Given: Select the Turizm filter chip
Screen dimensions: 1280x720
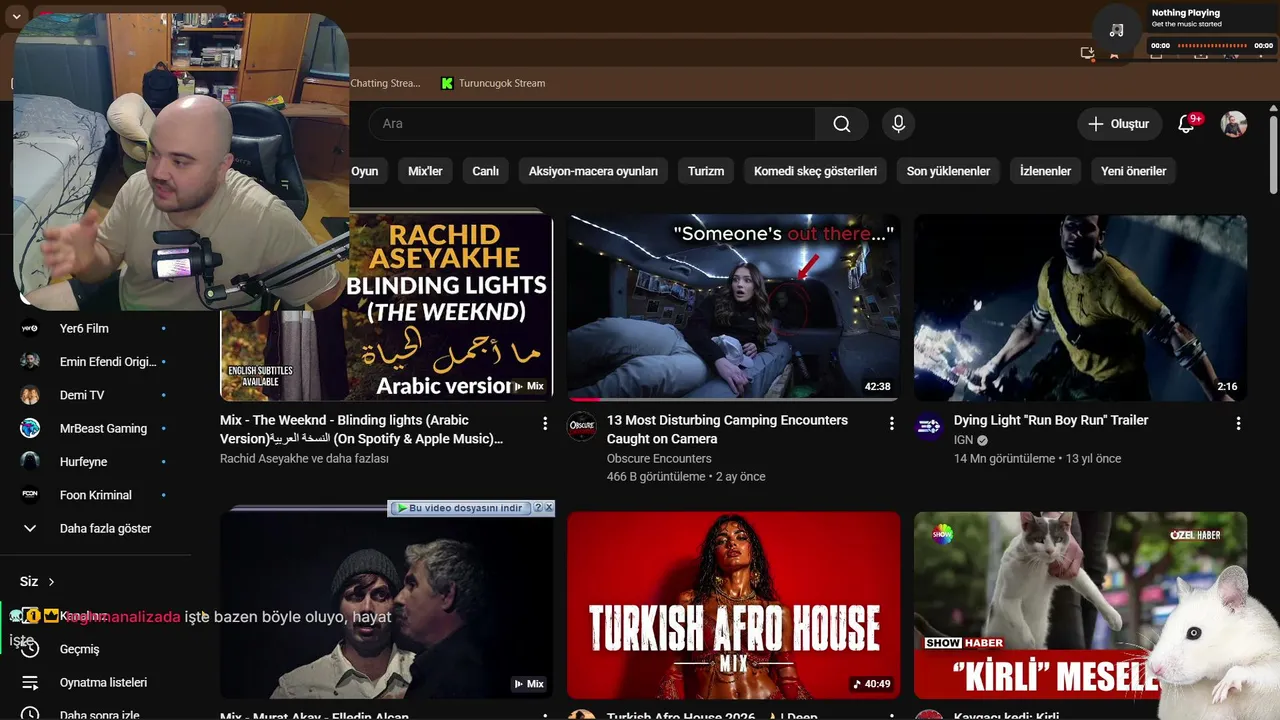Looking at the screenshot, I should tap(706, 171).
